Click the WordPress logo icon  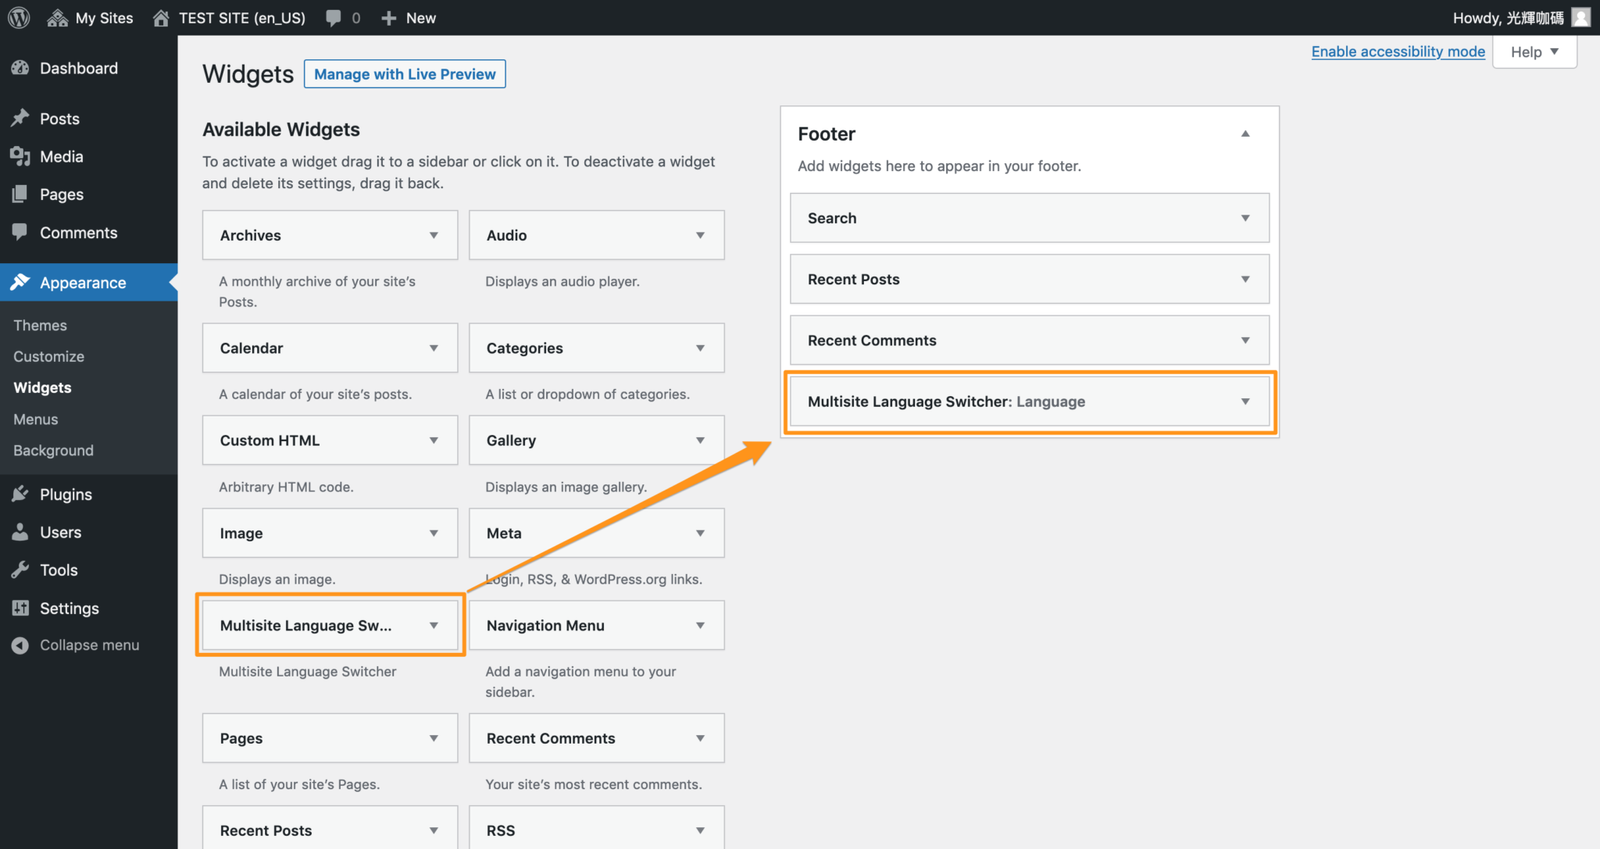pyautogui.click(x=19, y=18)
